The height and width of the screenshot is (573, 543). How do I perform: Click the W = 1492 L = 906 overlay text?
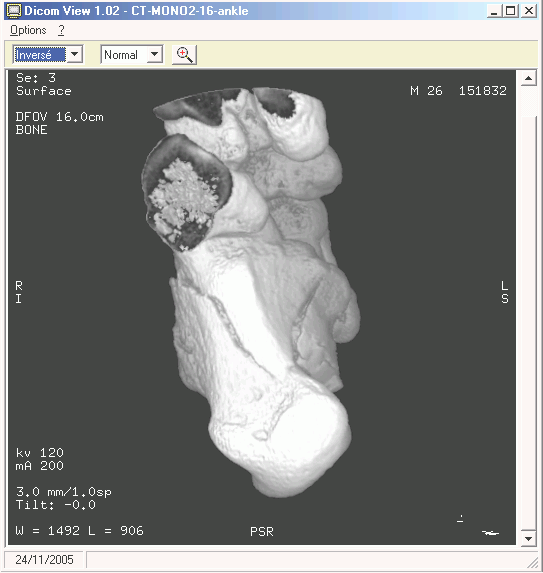click(x=79, y=531)
